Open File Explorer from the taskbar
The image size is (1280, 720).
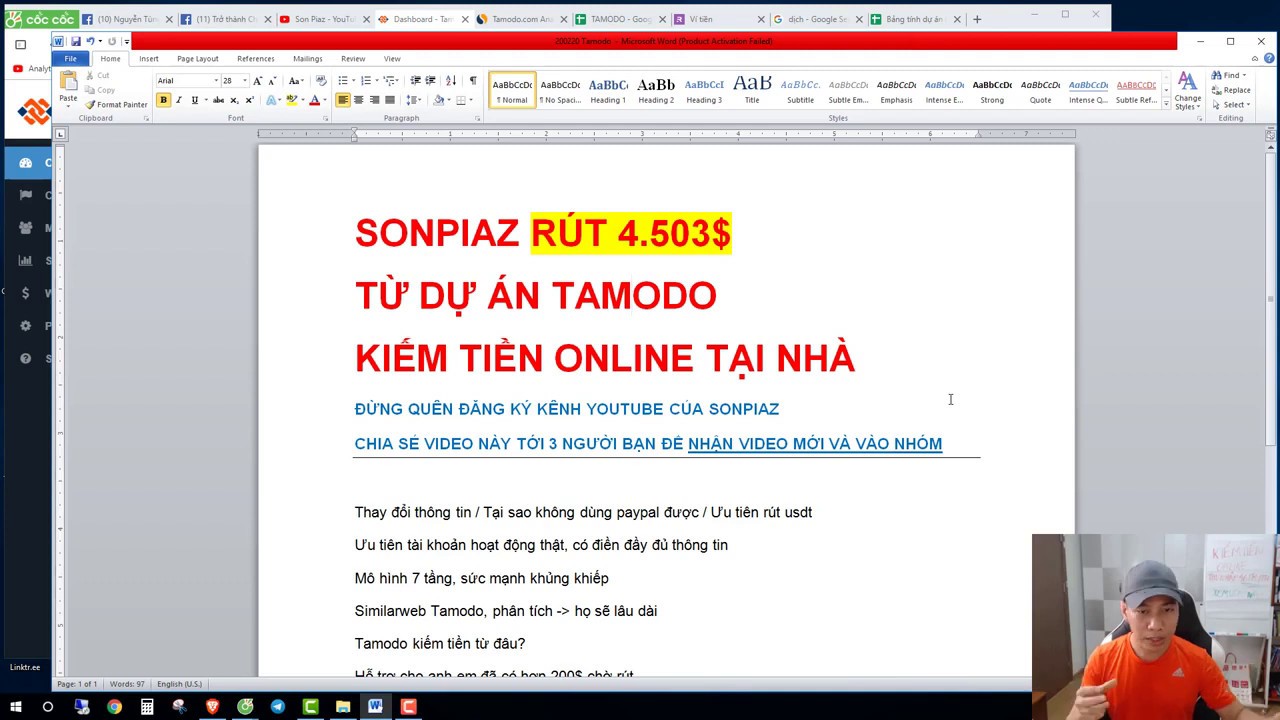click(x=343, y=707)
